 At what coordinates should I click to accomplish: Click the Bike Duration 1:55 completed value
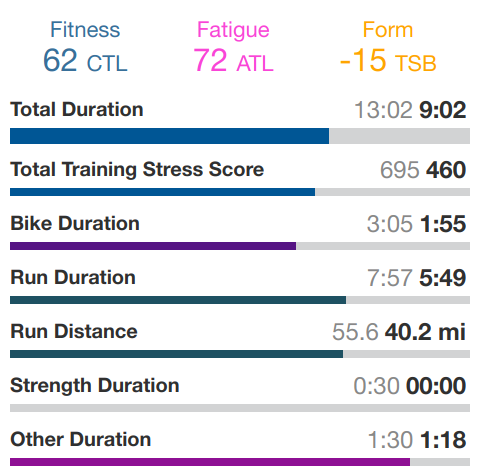click(443, 224)
